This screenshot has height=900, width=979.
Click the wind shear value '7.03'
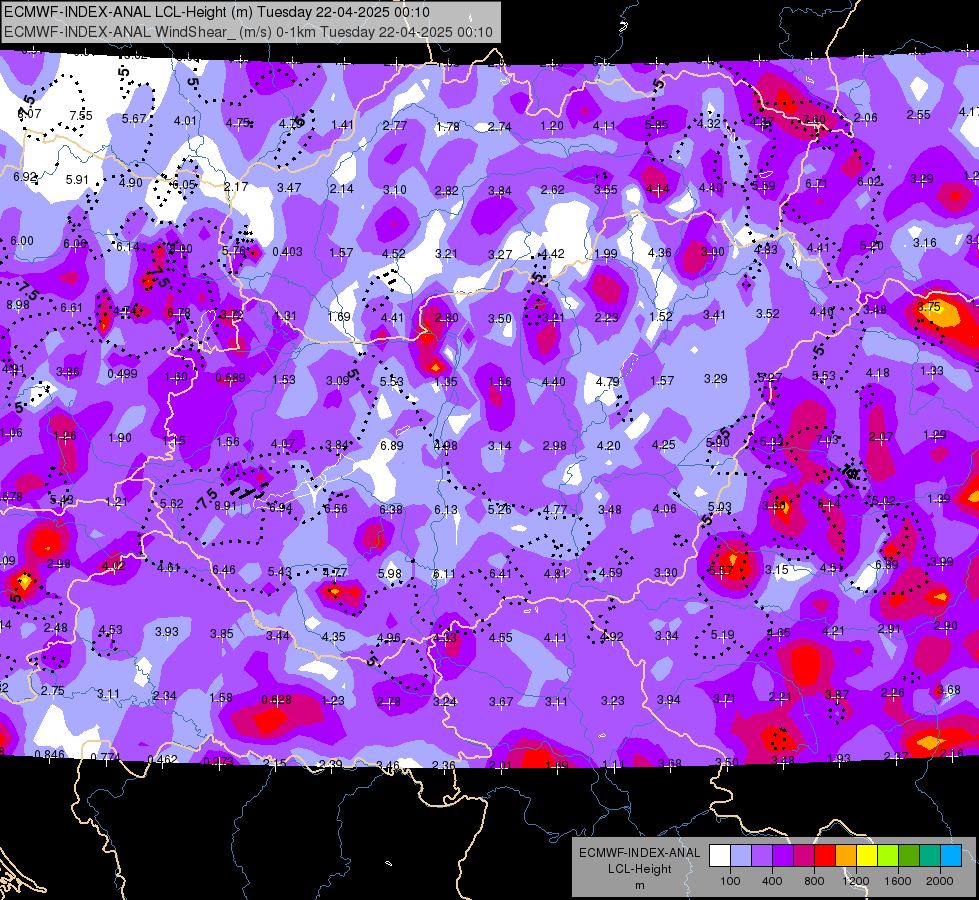[827, 440]
